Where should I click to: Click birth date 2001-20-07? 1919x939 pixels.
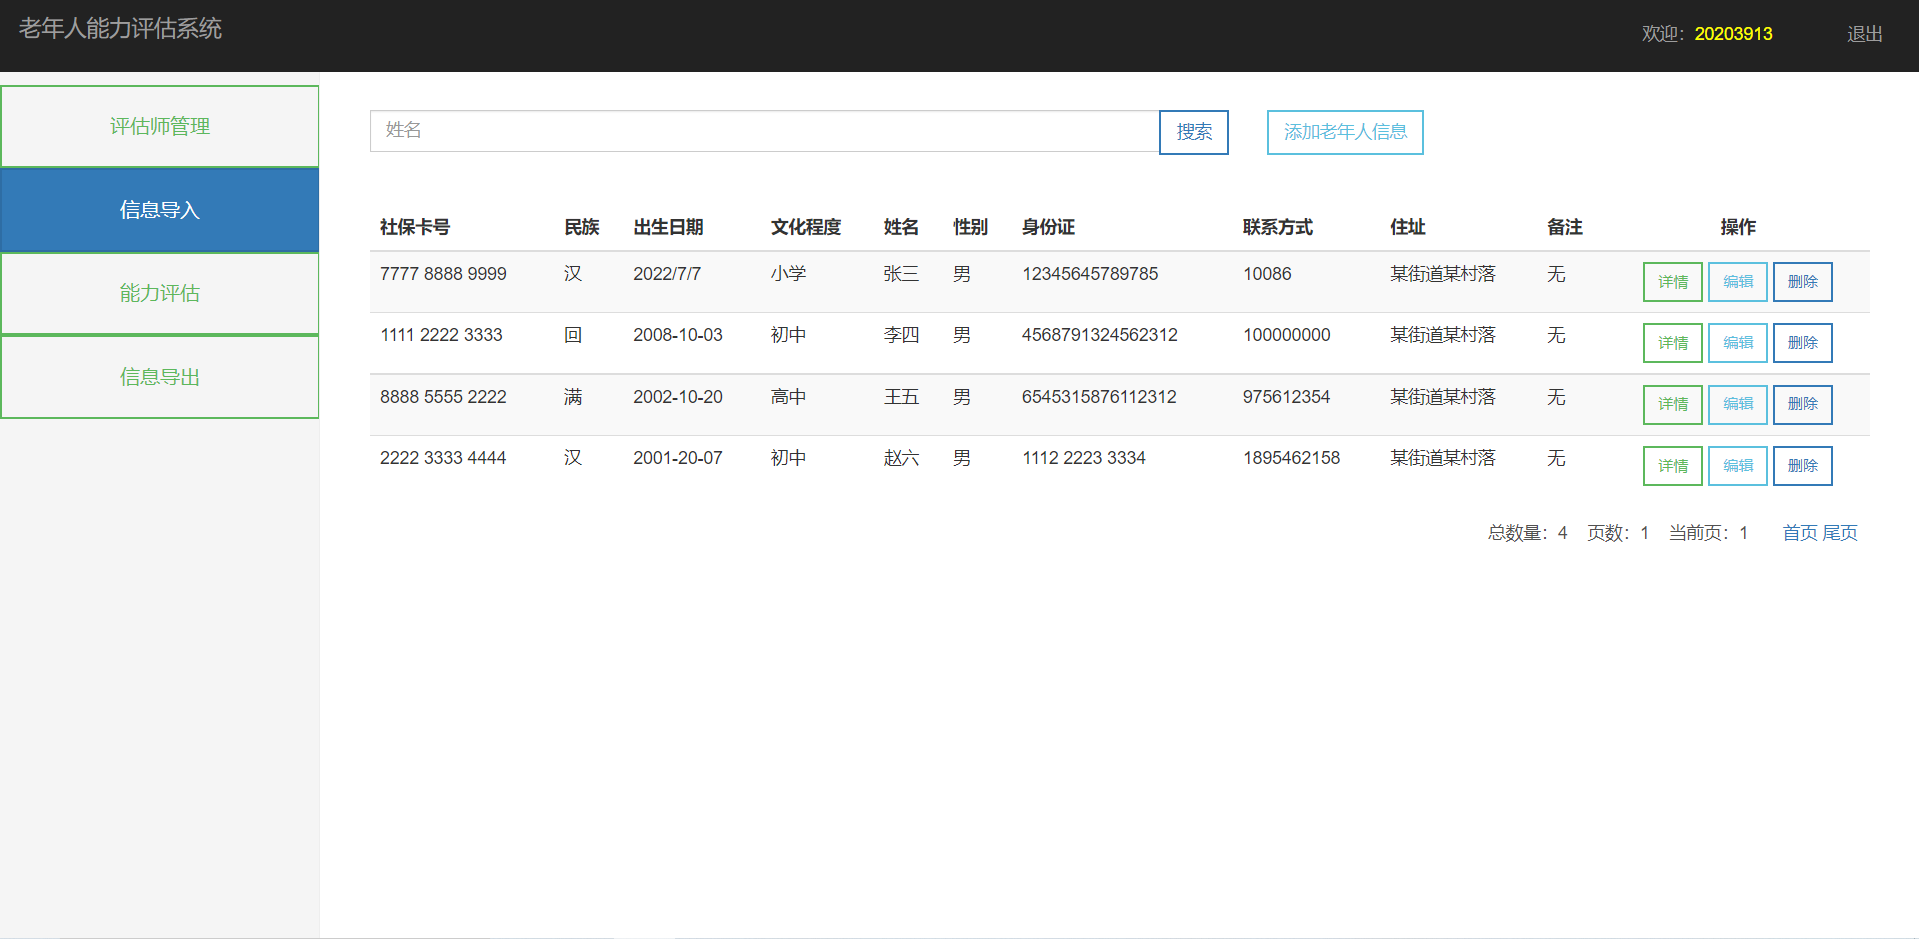coord(678,458)
